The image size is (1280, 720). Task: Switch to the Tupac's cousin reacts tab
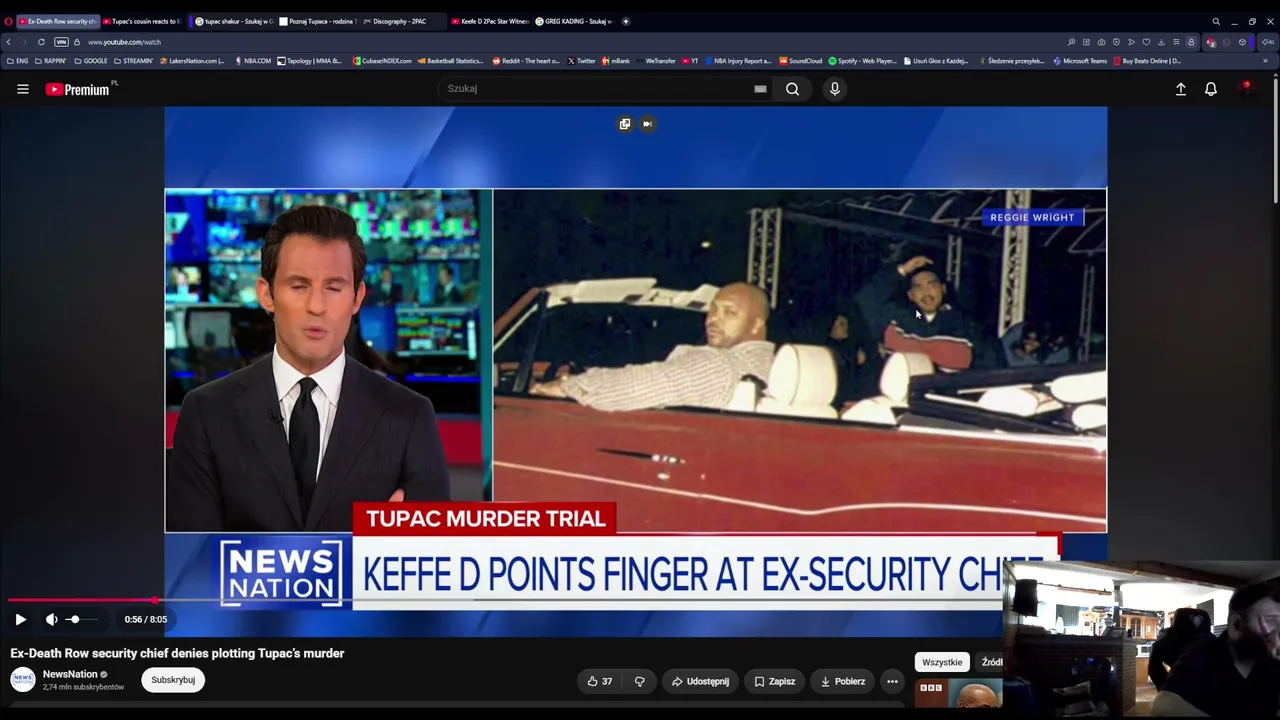(141, 21)
